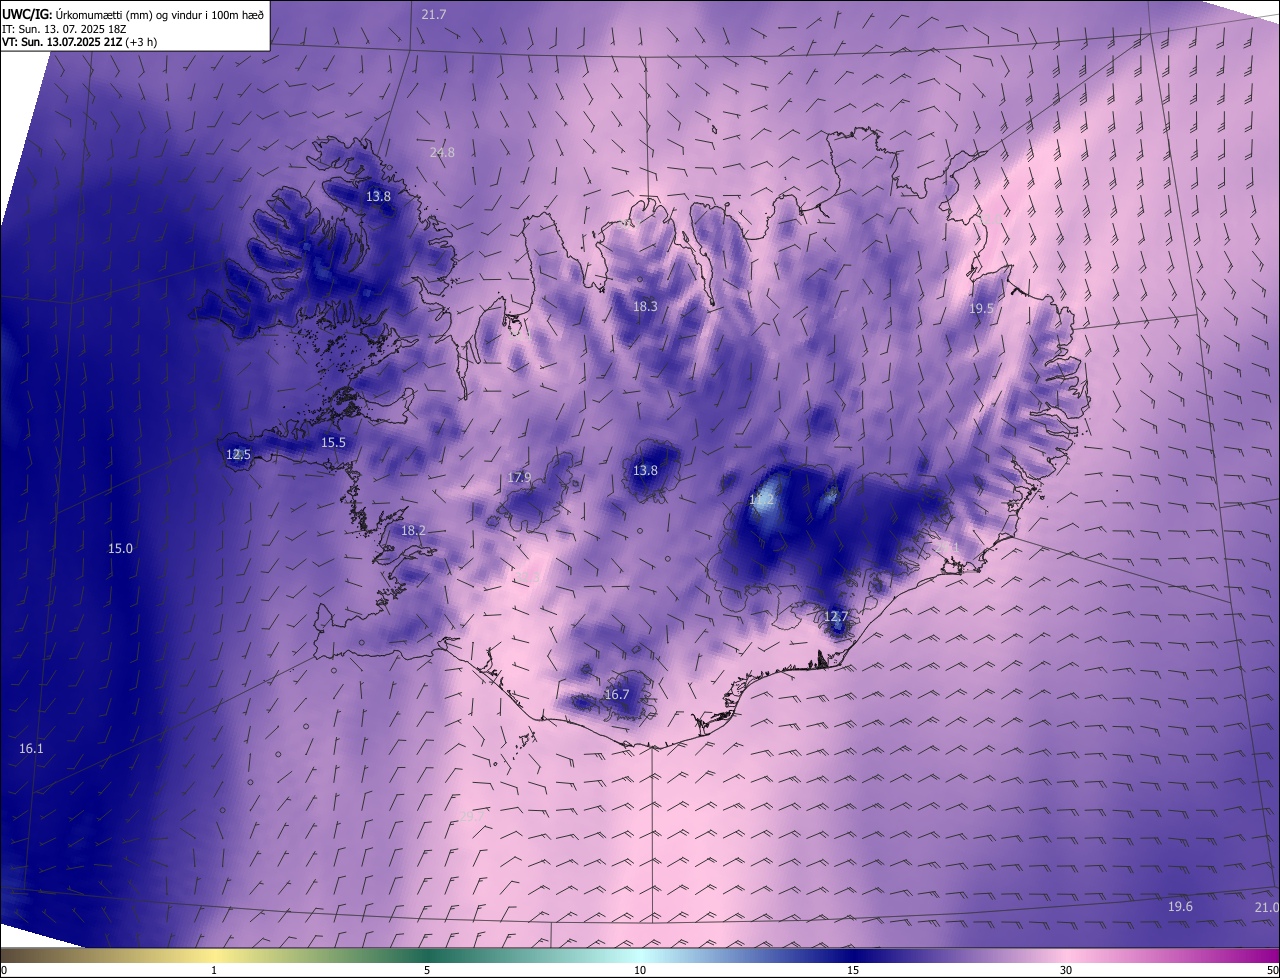Click the 'VT: Sun. 13.07.2025 21Z (+3 h)' line
1280x978 pixels.
pos(79,42)
